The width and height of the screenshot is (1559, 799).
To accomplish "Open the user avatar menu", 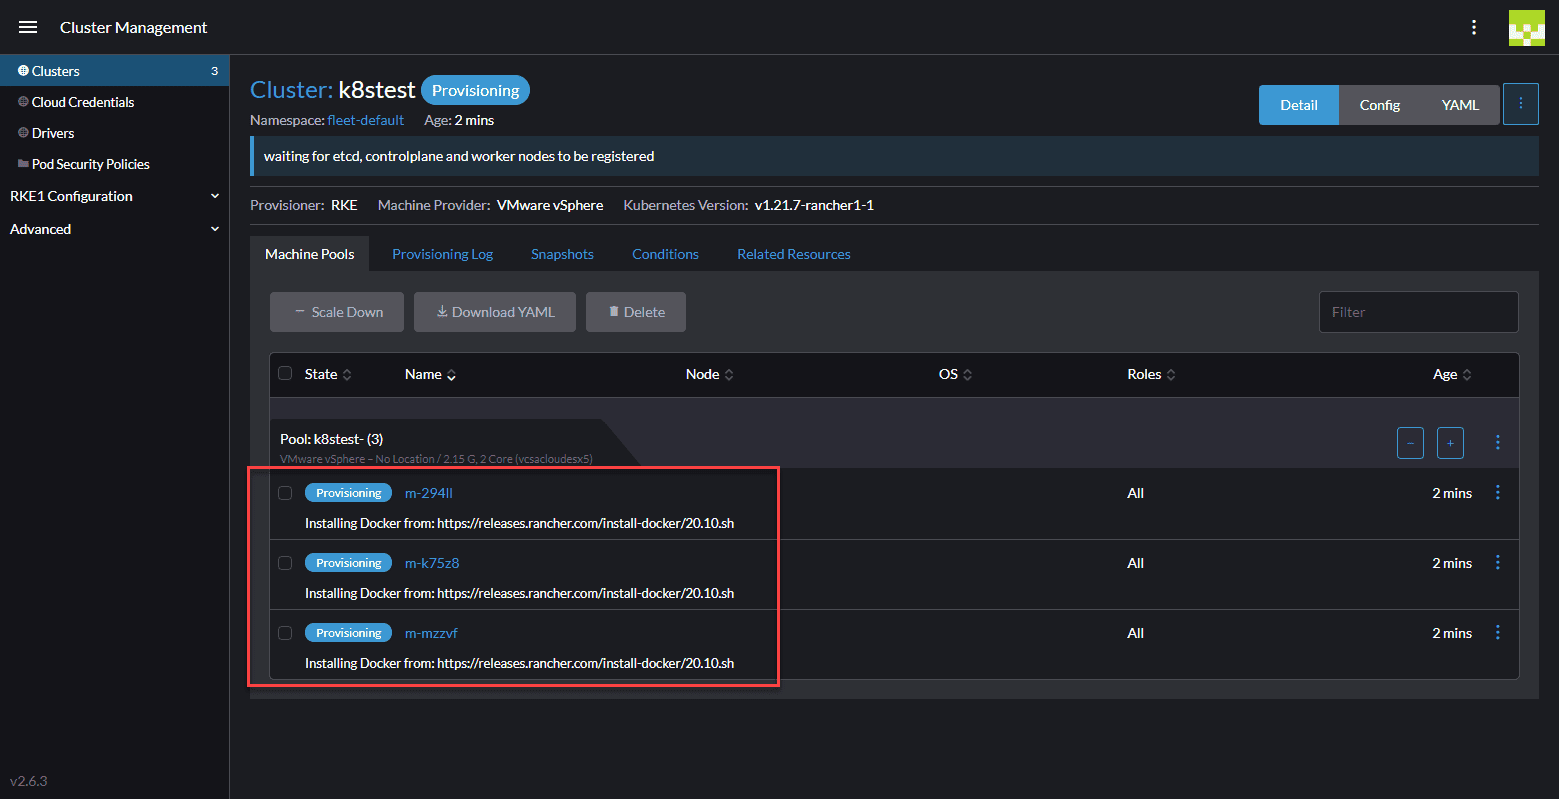I will (x=1526, y=28).
